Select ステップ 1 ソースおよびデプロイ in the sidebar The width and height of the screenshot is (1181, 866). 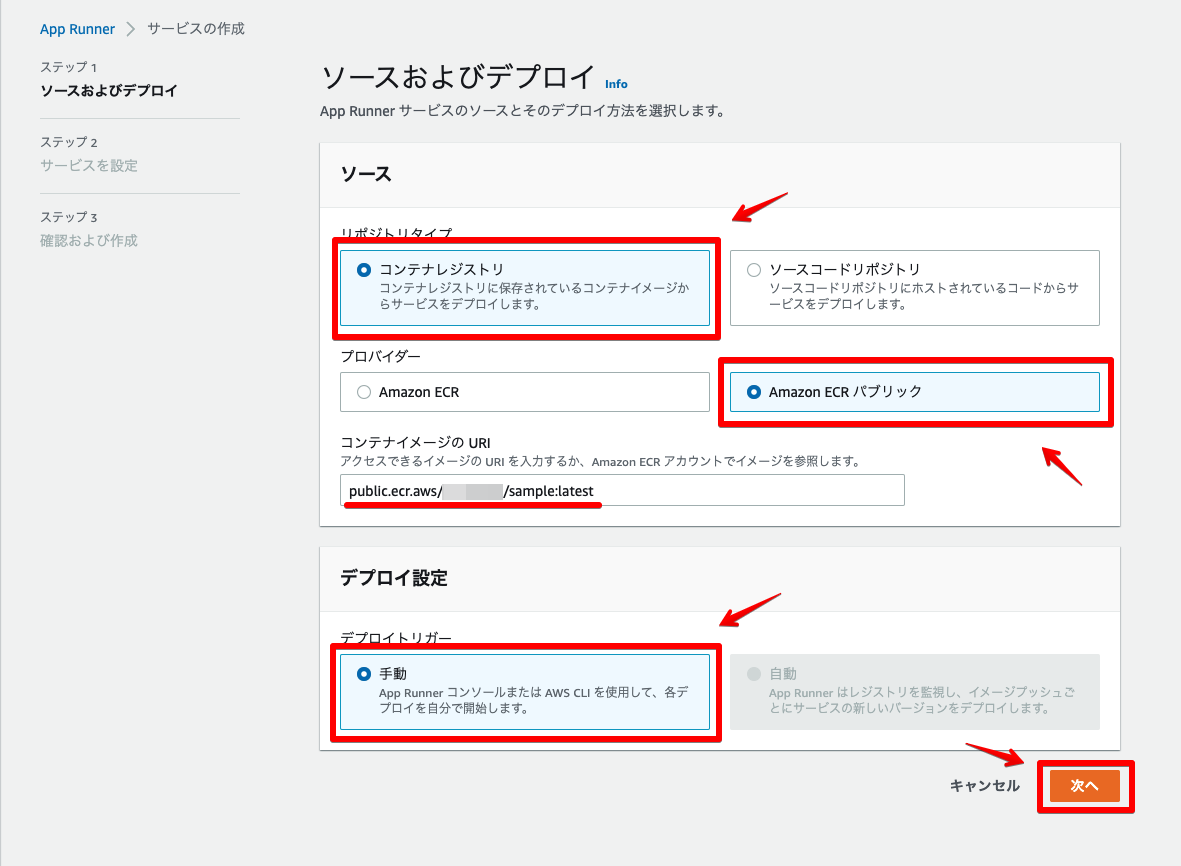[104, 91]
